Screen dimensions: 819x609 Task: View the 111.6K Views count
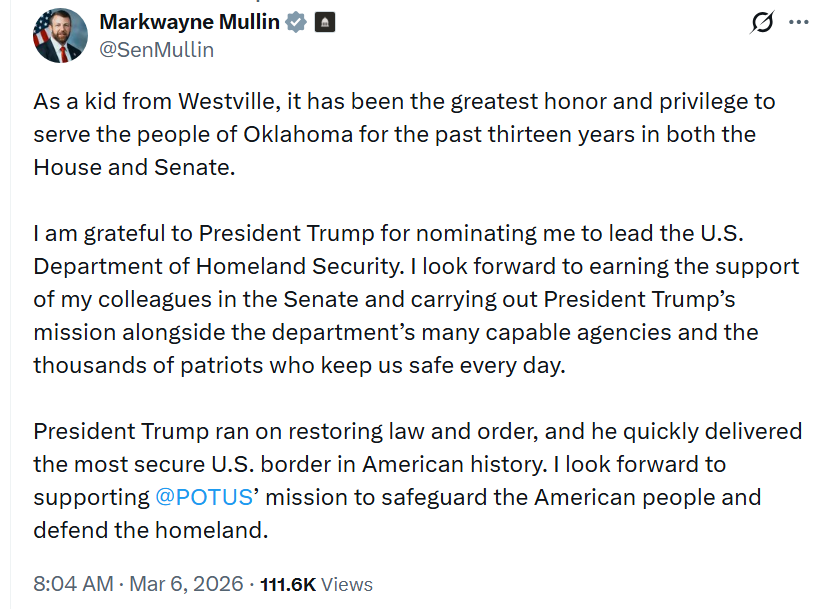(316, 584)
